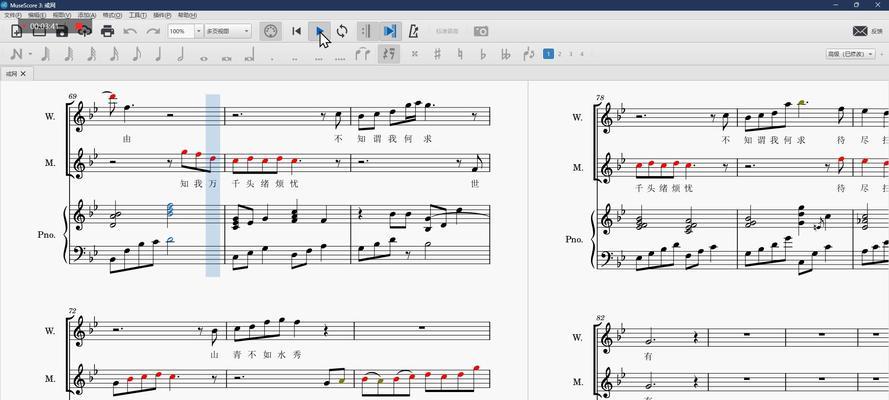This screenshot has width=889, height=400.
Task: Toggle the concert pitch button
Action: click(447, 31)
